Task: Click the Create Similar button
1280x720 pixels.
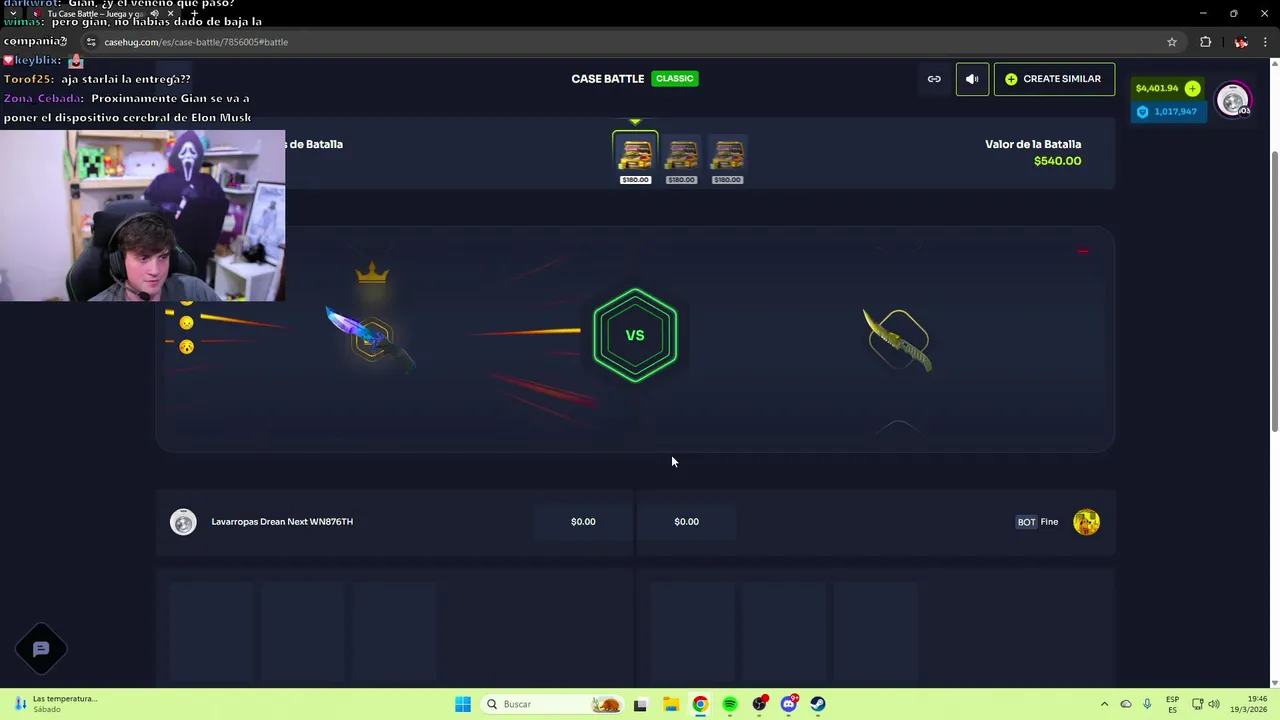Action: pos(1054,79)
